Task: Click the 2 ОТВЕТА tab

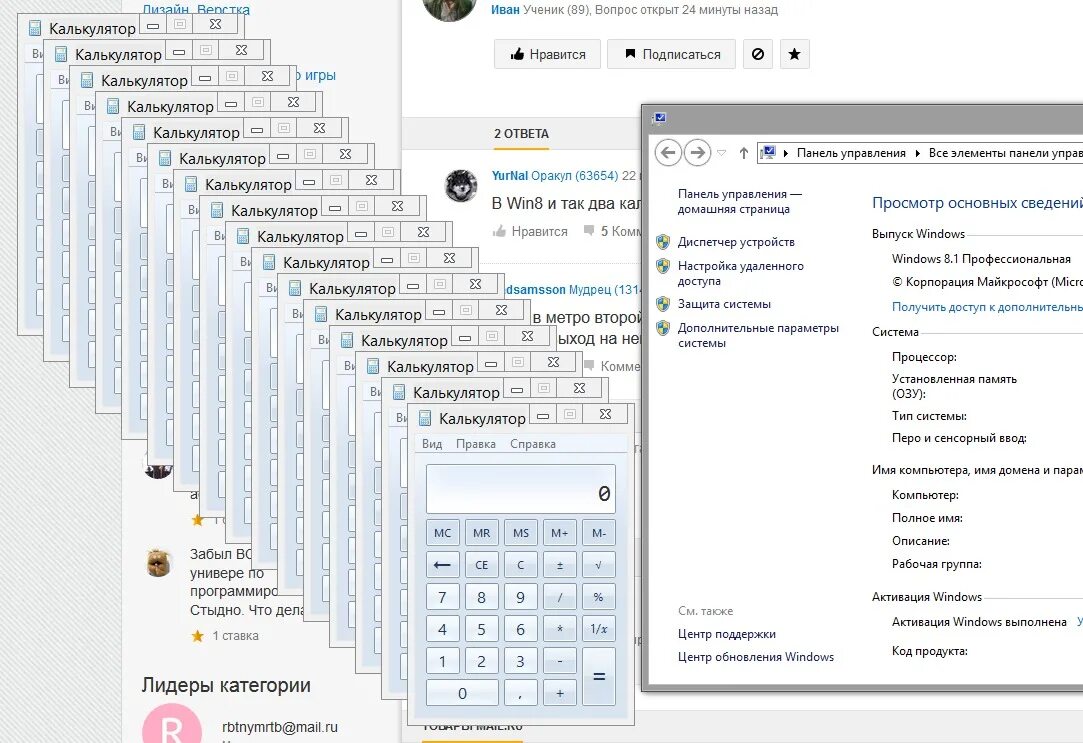Action: tap(521, 133)
